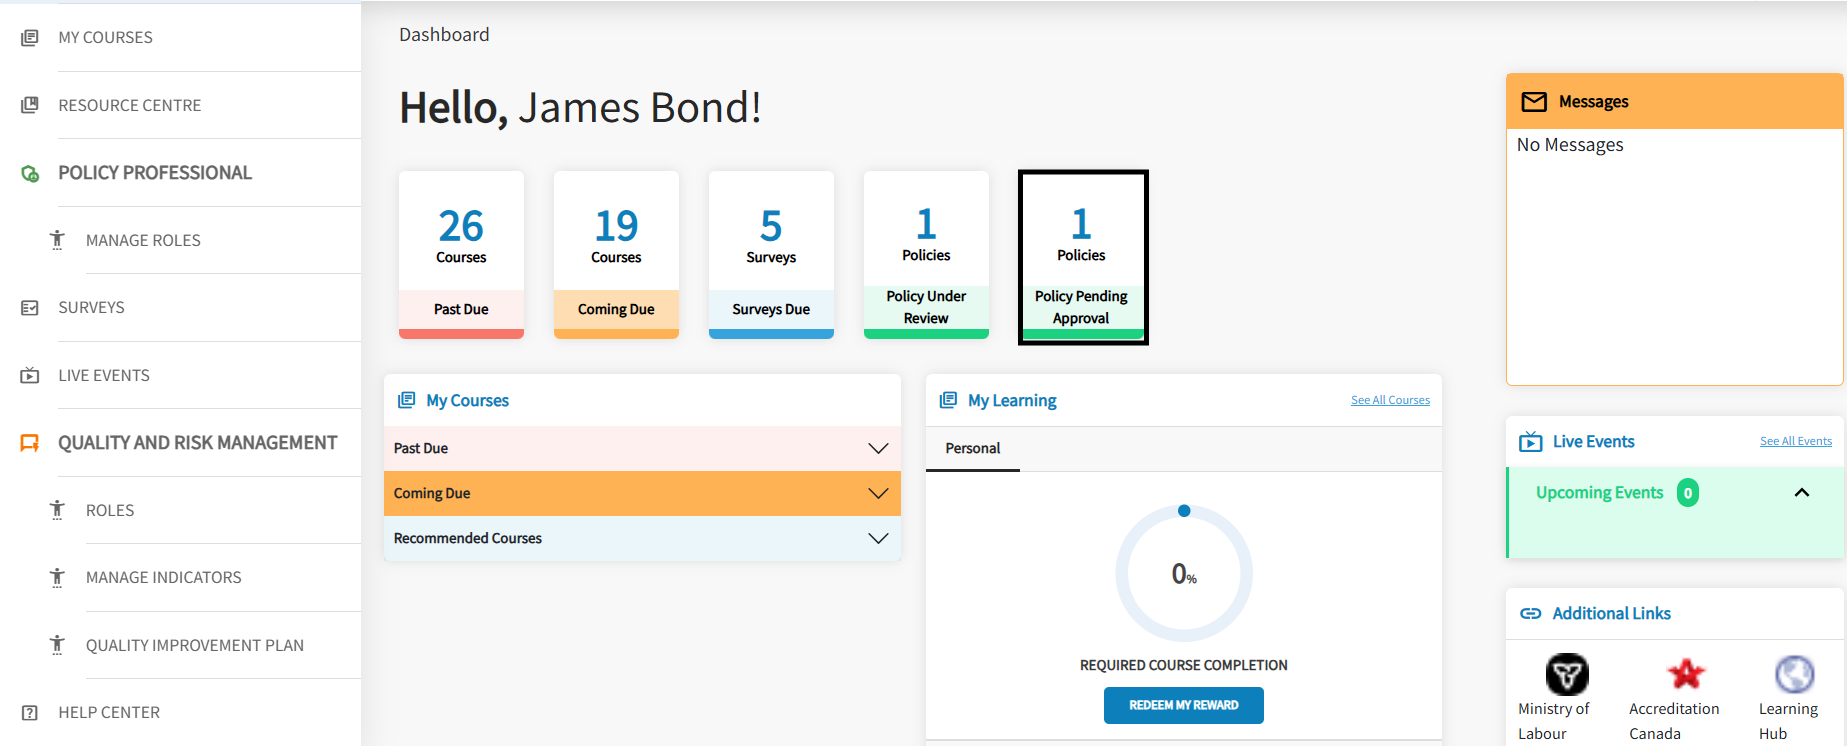Screen dimensions: 1847x746
Task: Open MY COURSES in the sidebar
Action: click(105, 38)
